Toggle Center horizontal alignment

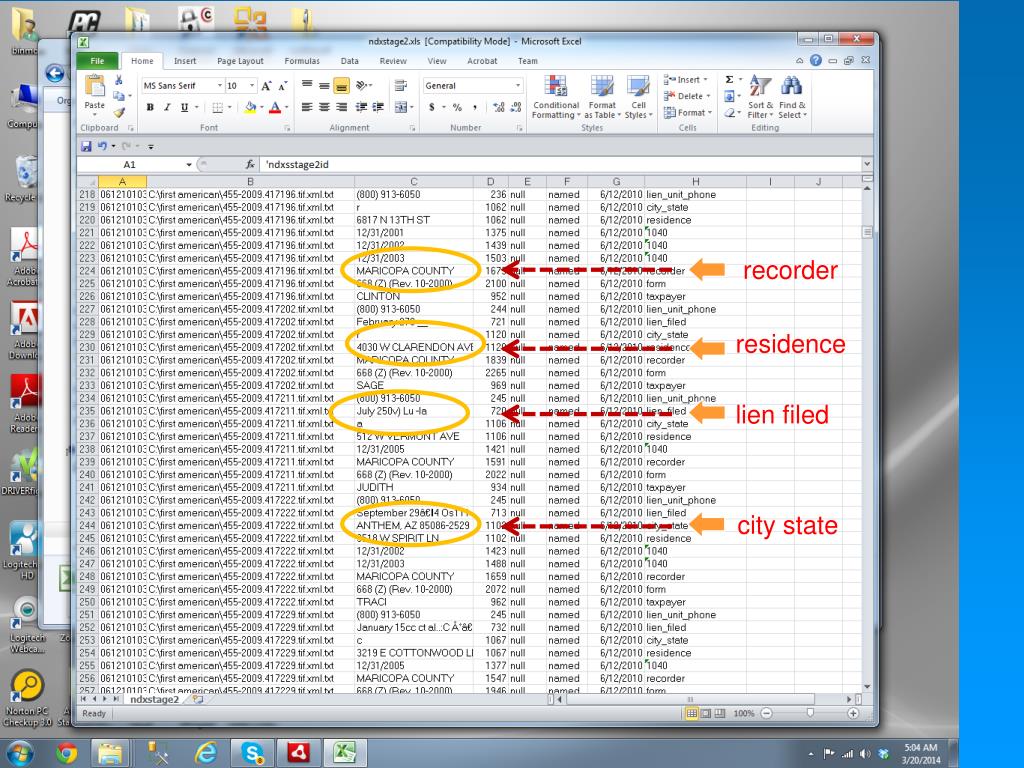(x=324, y=107)
